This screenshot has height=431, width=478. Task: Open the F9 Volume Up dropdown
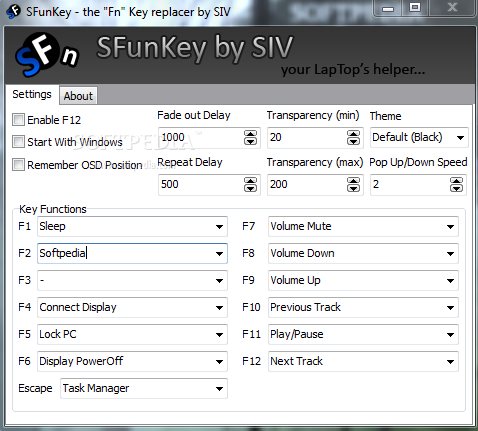tap(363, 280)
